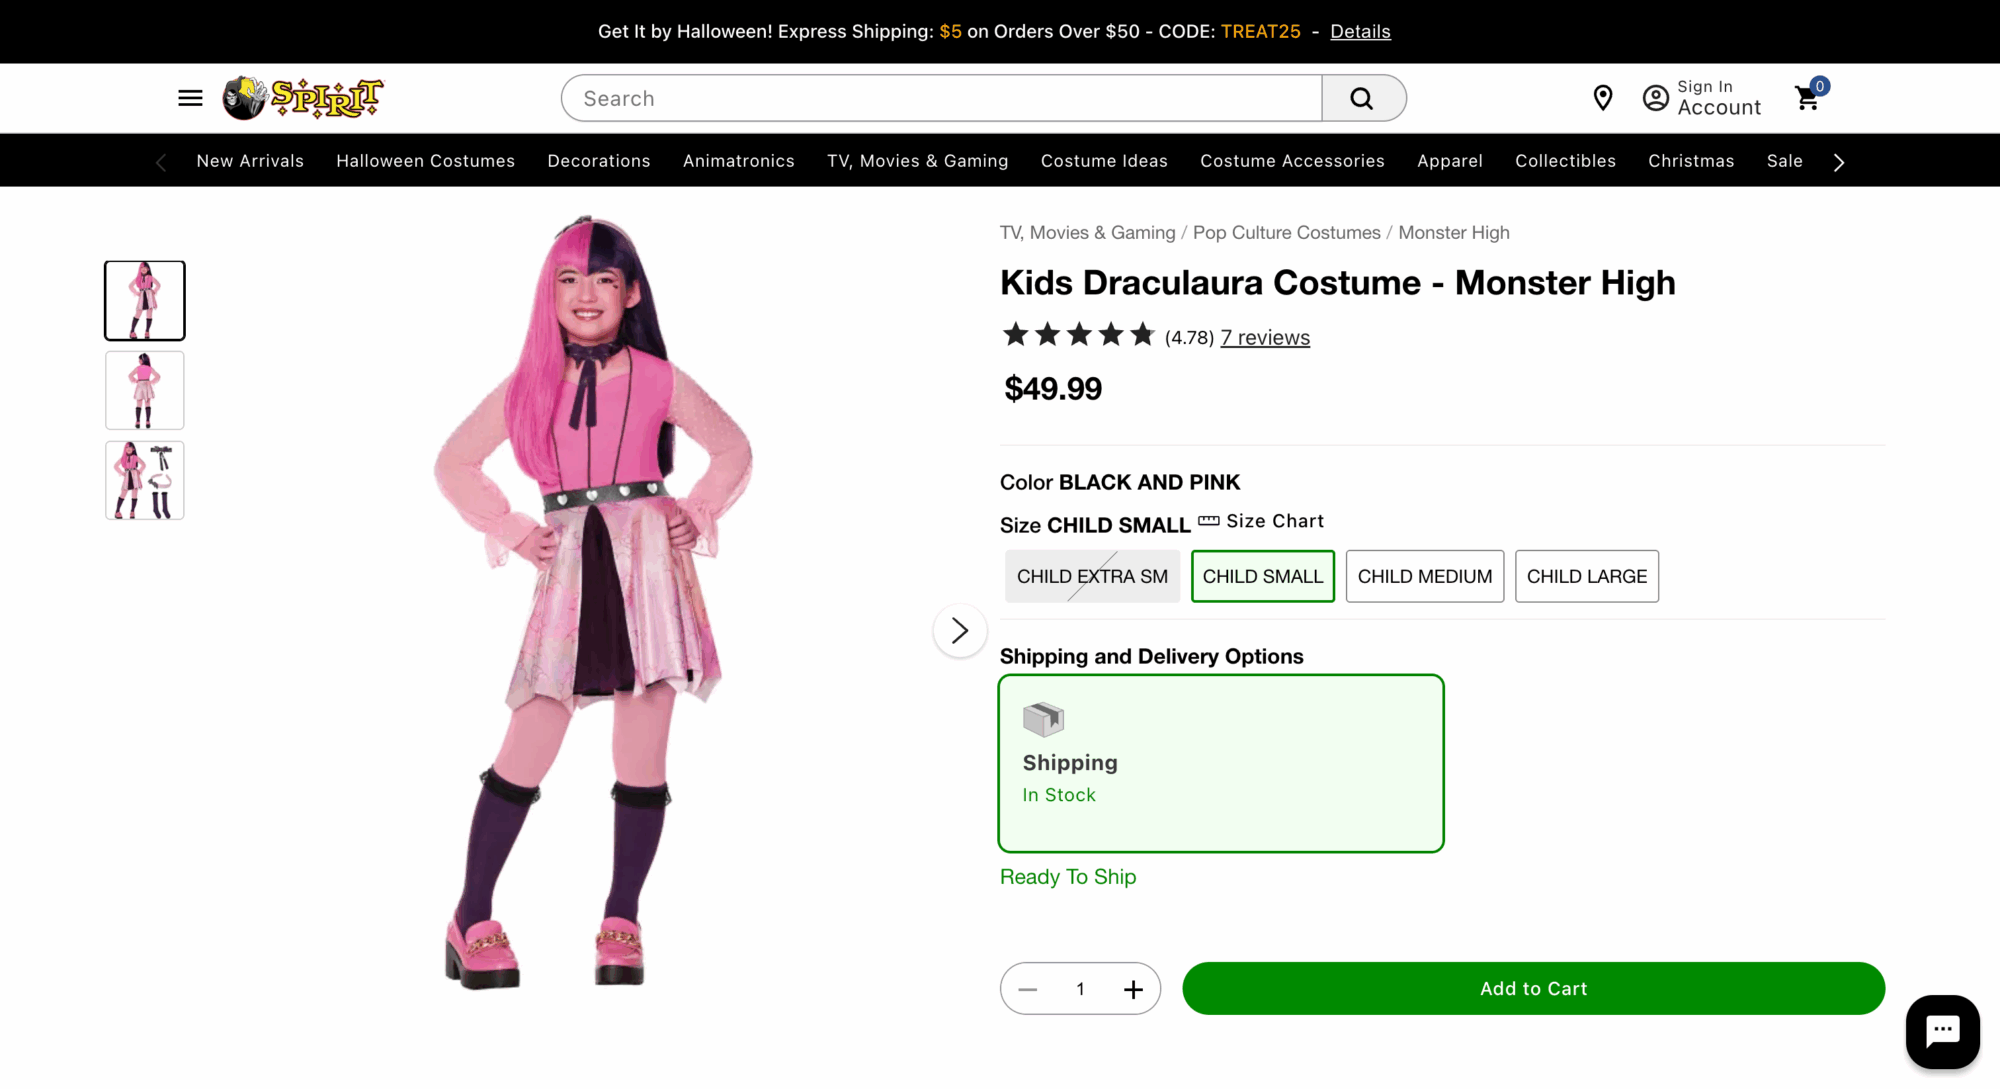Screen dimensions: 2000x1089
Task: Choose the Shipping In Stock delivery option
Action: click(1220, 763)
